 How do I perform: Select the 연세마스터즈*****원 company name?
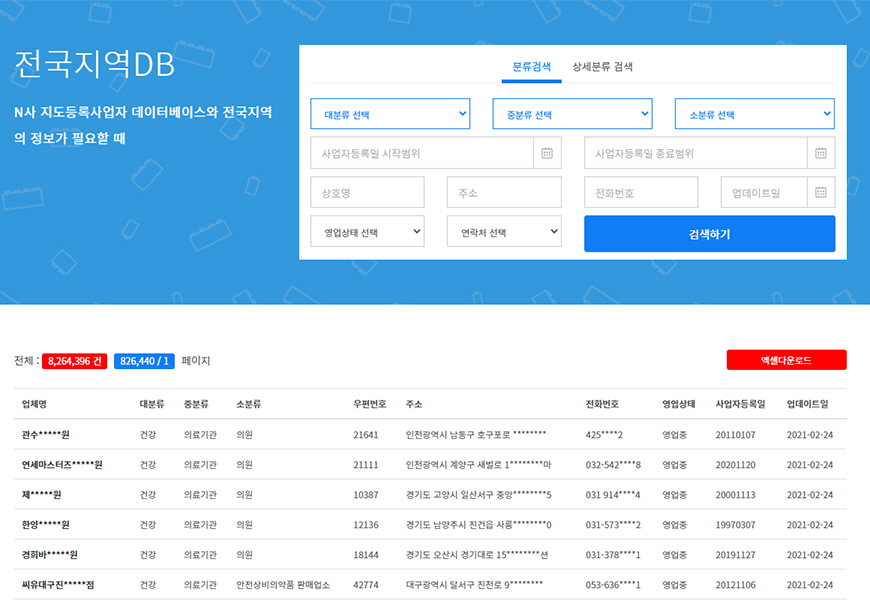point(62,465)
